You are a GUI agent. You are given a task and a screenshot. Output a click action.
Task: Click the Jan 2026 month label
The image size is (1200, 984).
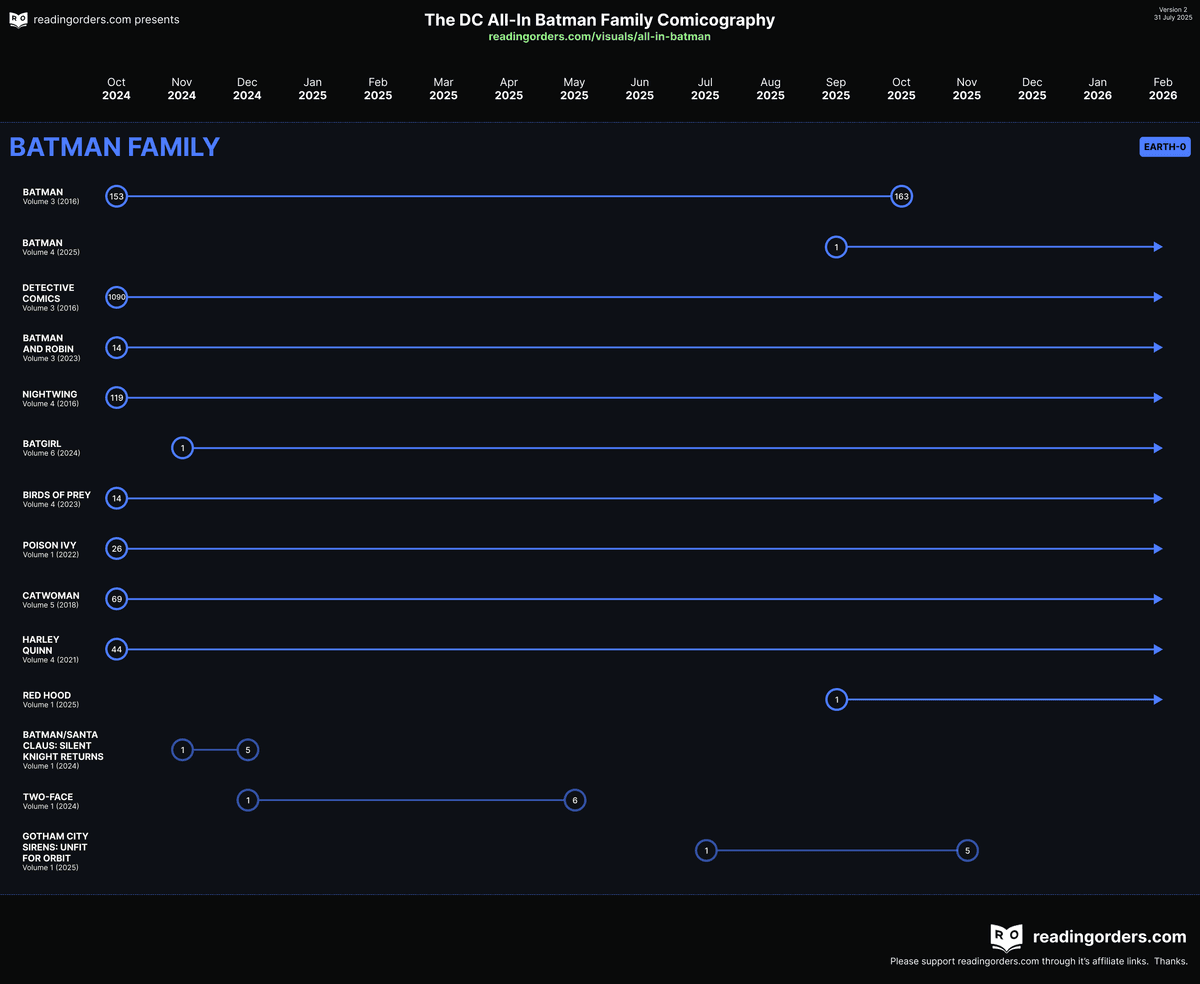(1097, 89)
